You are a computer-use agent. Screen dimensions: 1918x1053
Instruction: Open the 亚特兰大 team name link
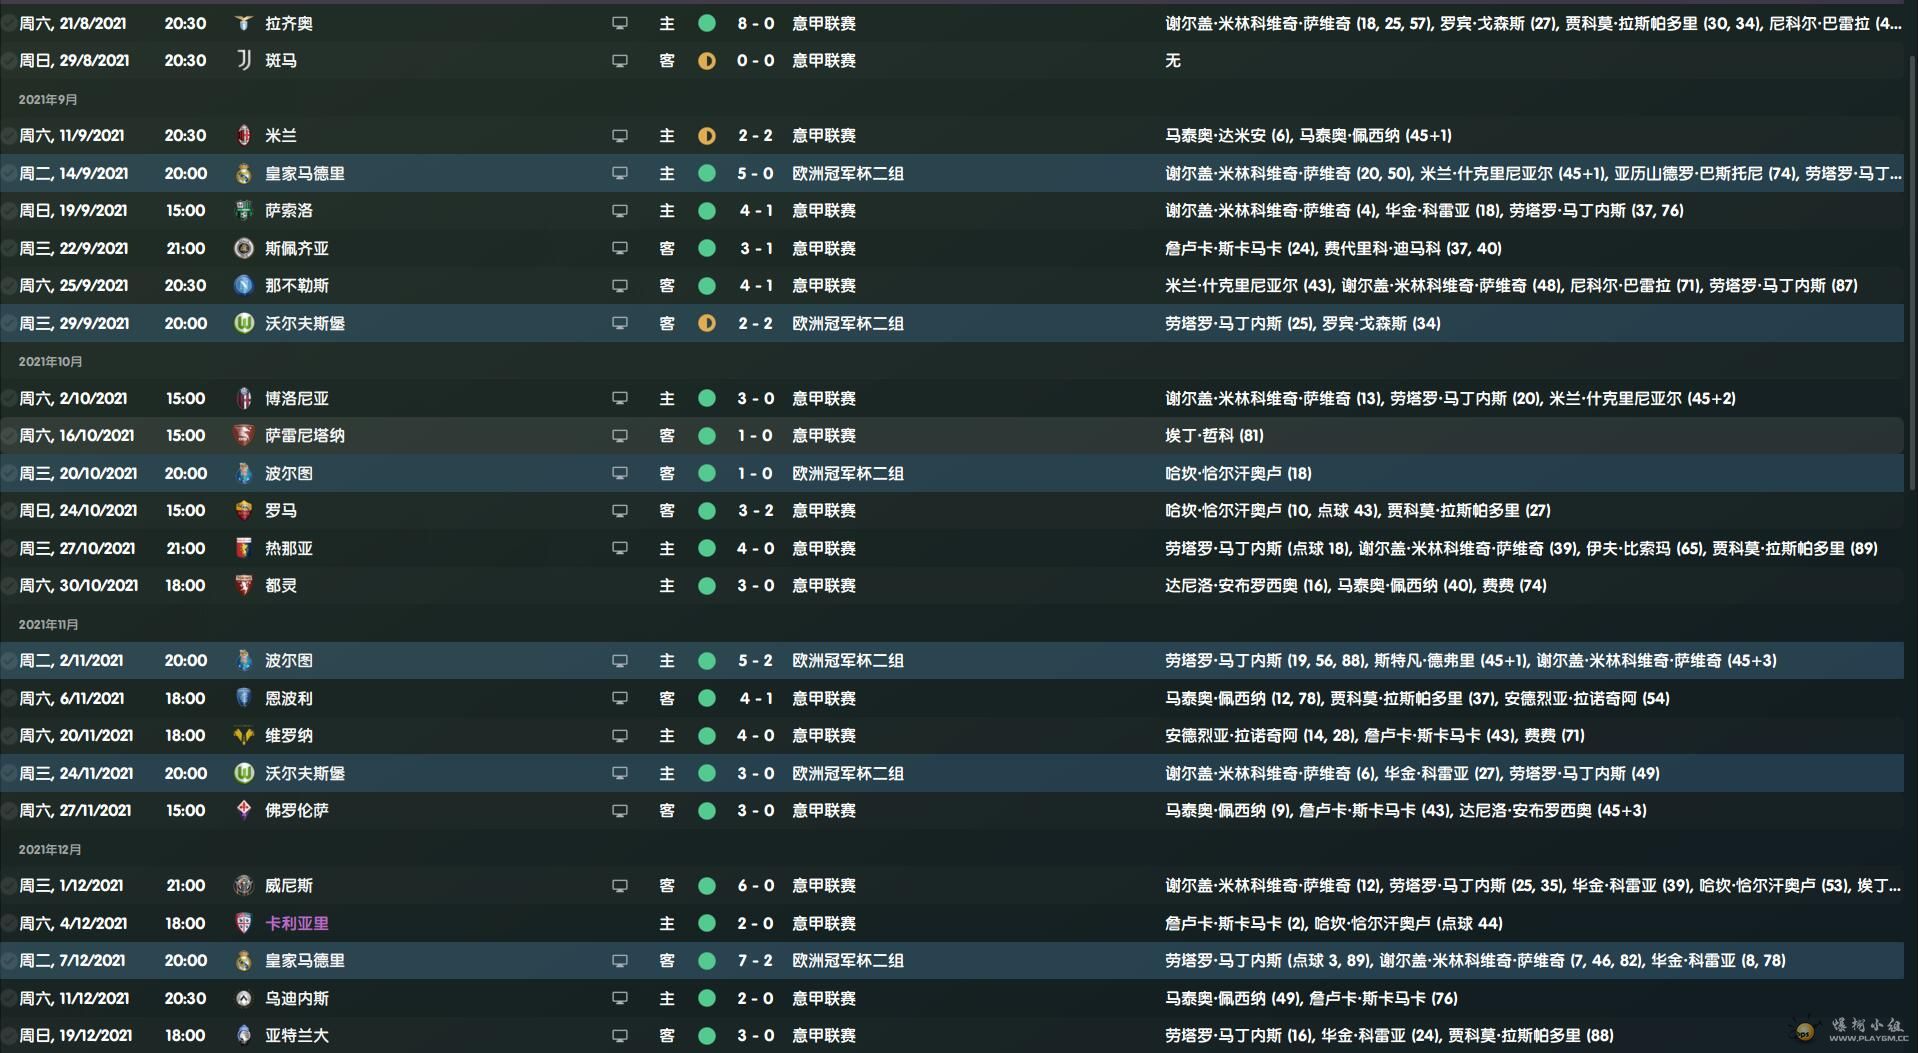pyautogui.click(x=297, y=1036)
